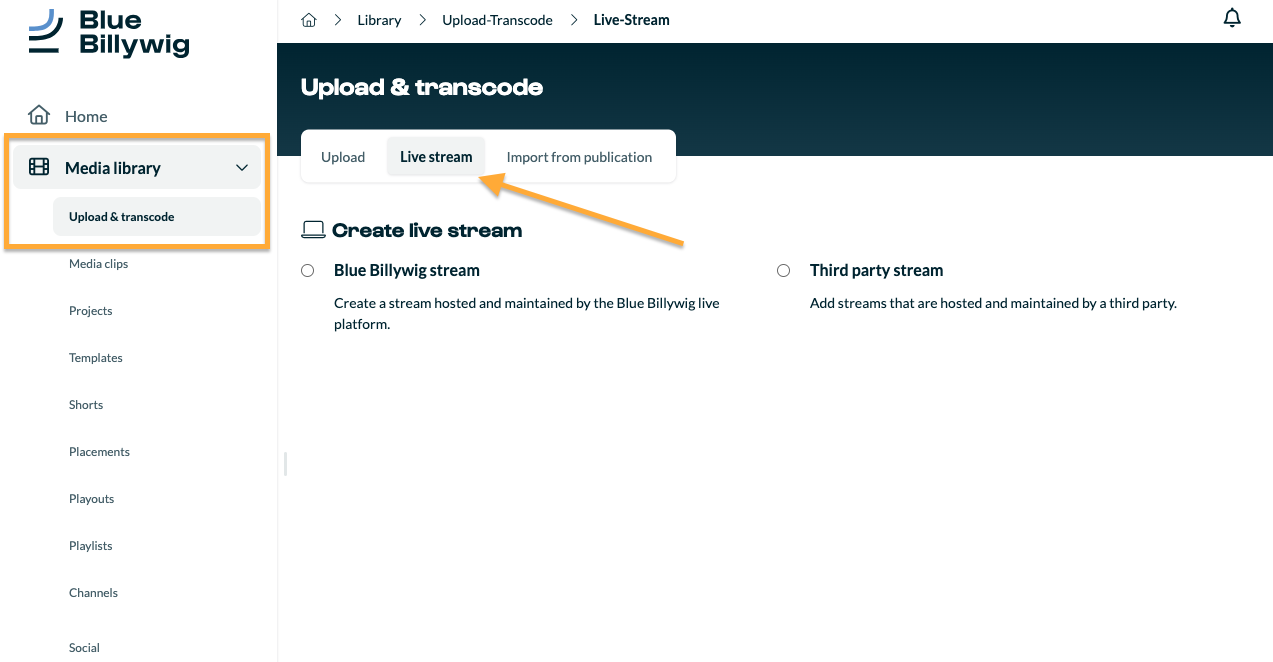Select Blue Billywig stream radio button
Viewport: 1273px width, 662px height.
[x=308, y=271]
